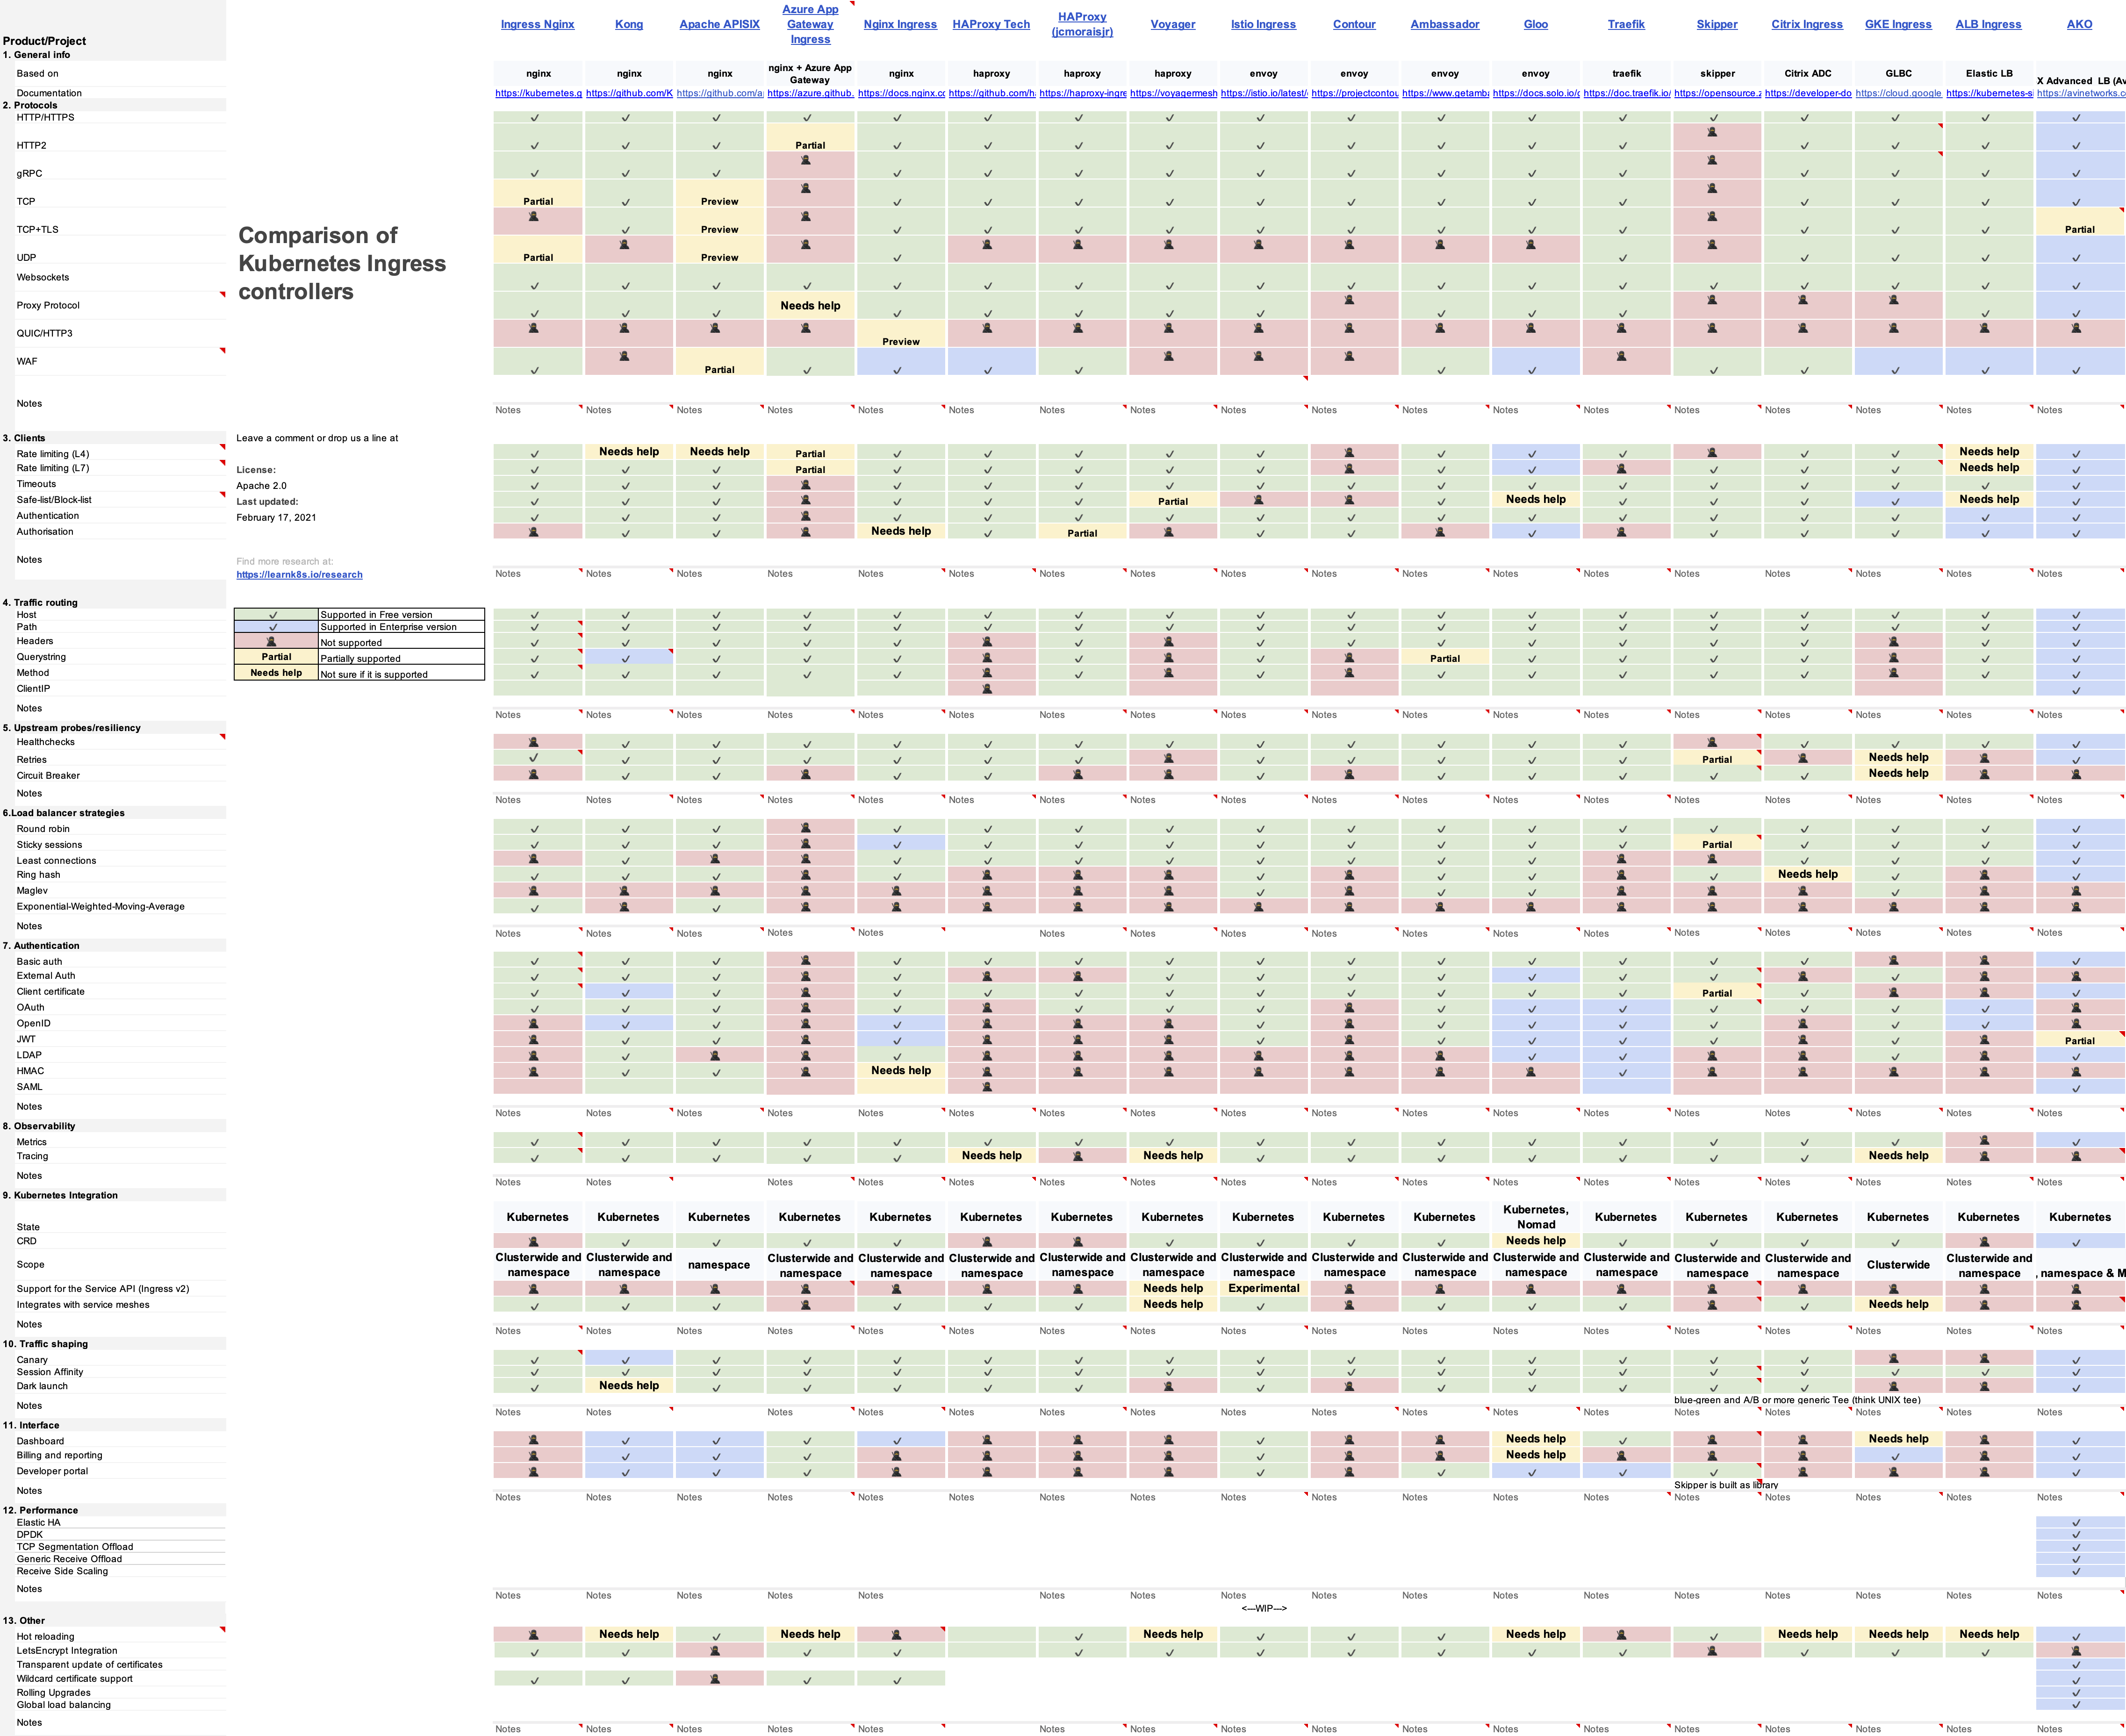
Task: Open the Ingress Nginx header link
Action: coord(537,24)
